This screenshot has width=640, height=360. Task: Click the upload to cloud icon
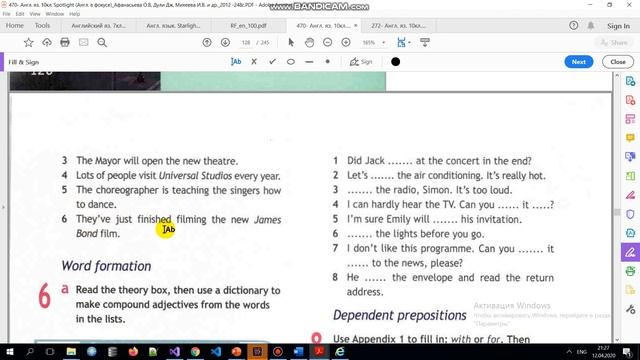coord(47,42)
